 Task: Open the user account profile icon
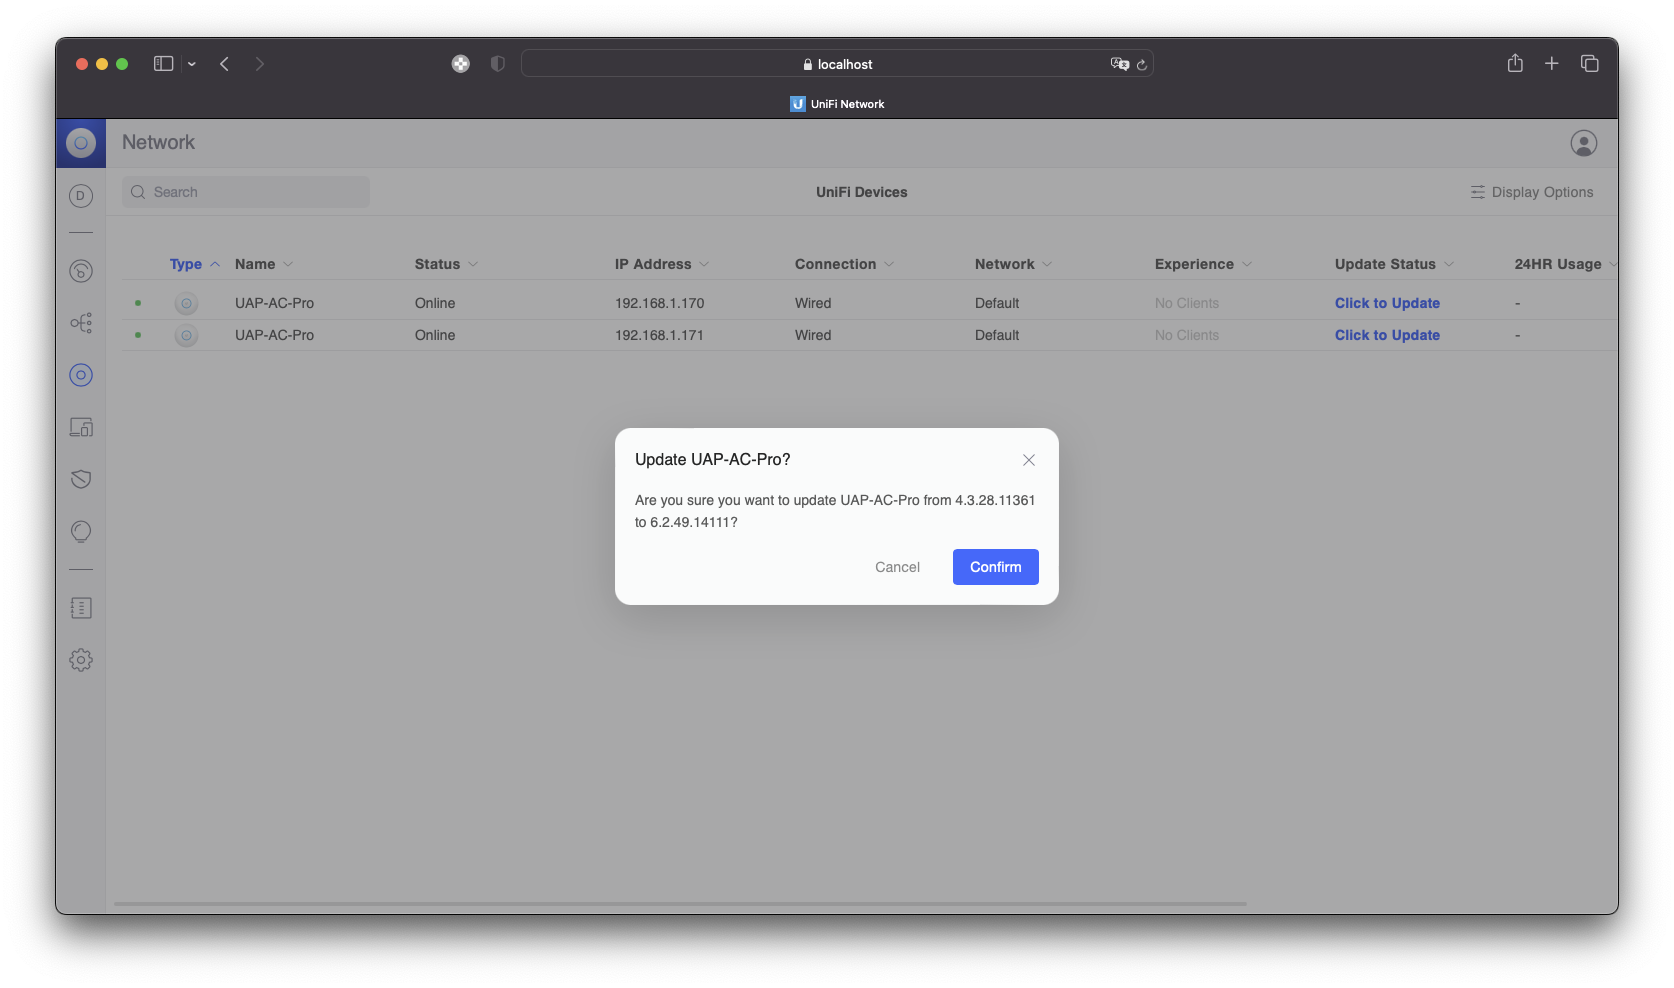1583,143
